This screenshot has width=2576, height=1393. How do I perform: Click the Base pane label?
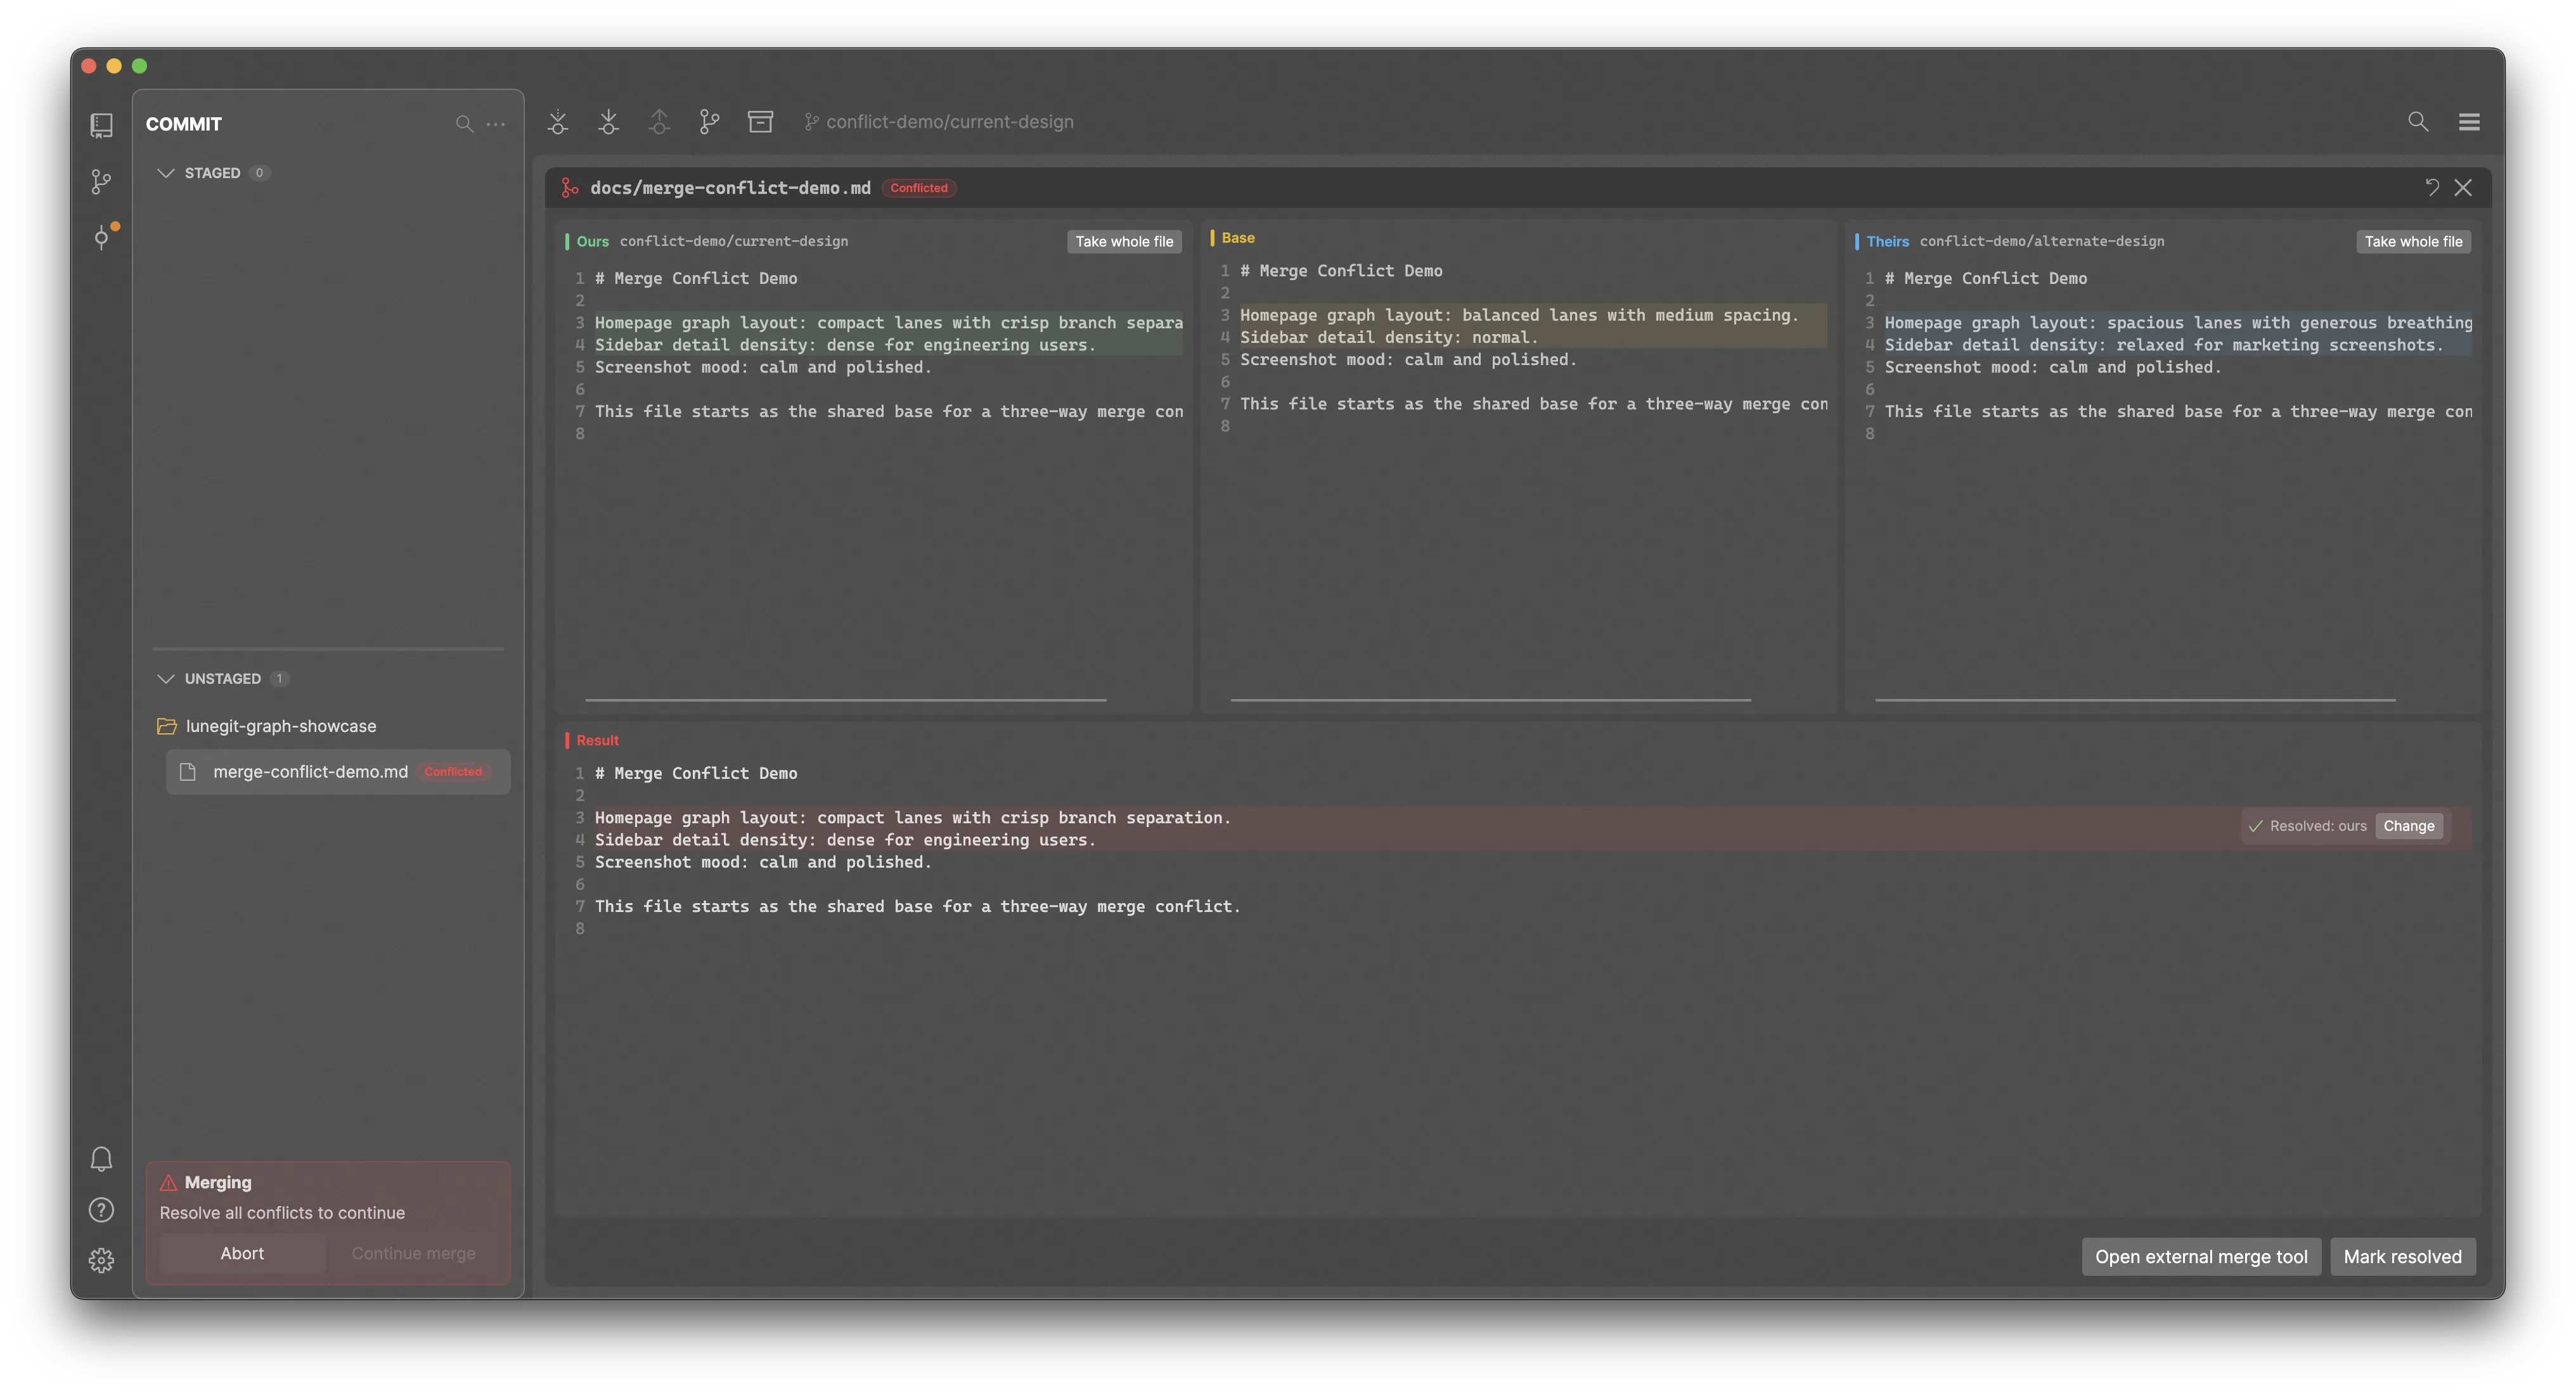[x=1237, y=238]
